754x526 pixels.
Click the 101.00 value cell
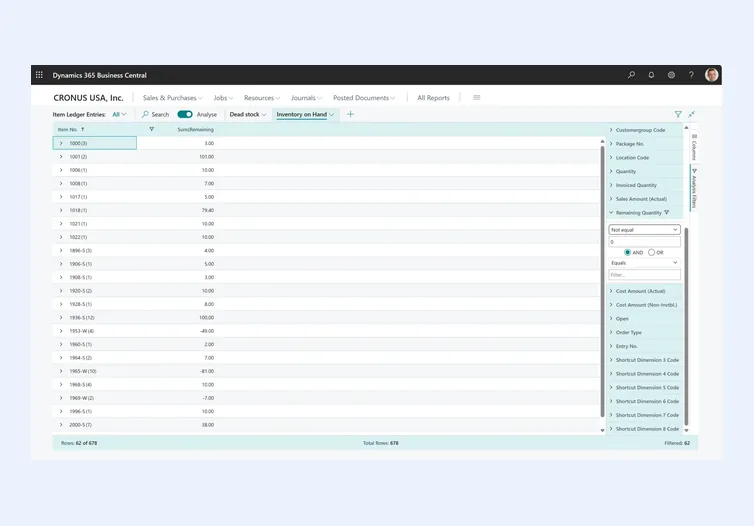[206, 157]
